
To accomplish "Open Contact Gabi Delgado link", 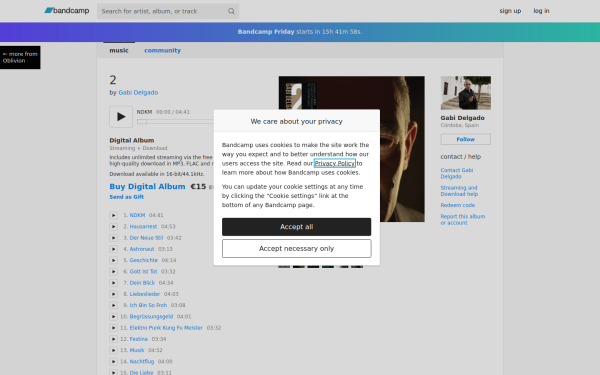I will click(457, 173).
